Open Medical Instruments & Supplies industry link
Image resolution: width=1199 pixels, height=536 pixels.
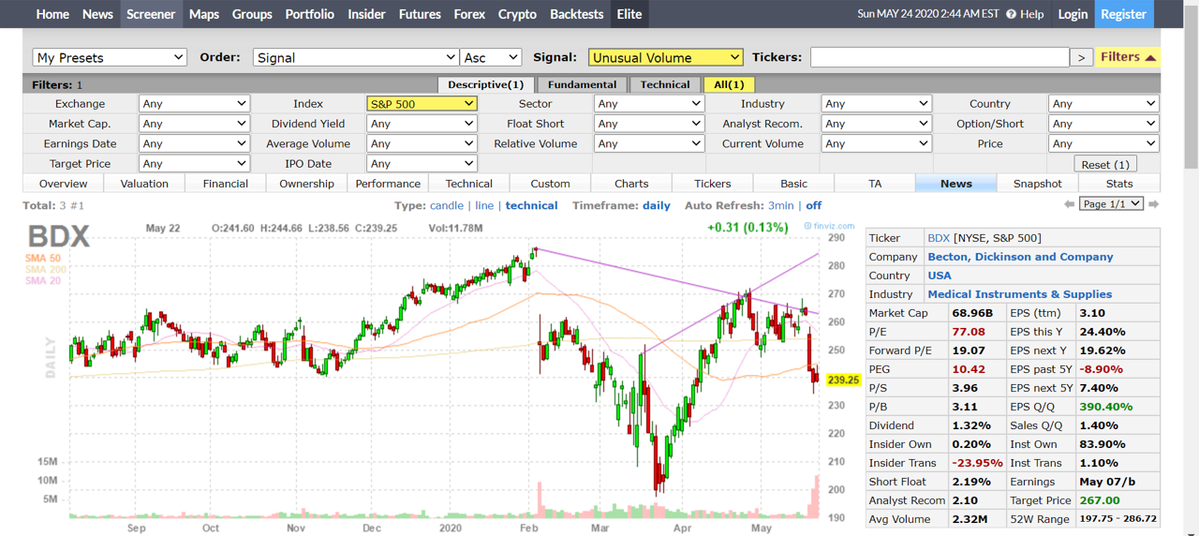(1019, 294)
